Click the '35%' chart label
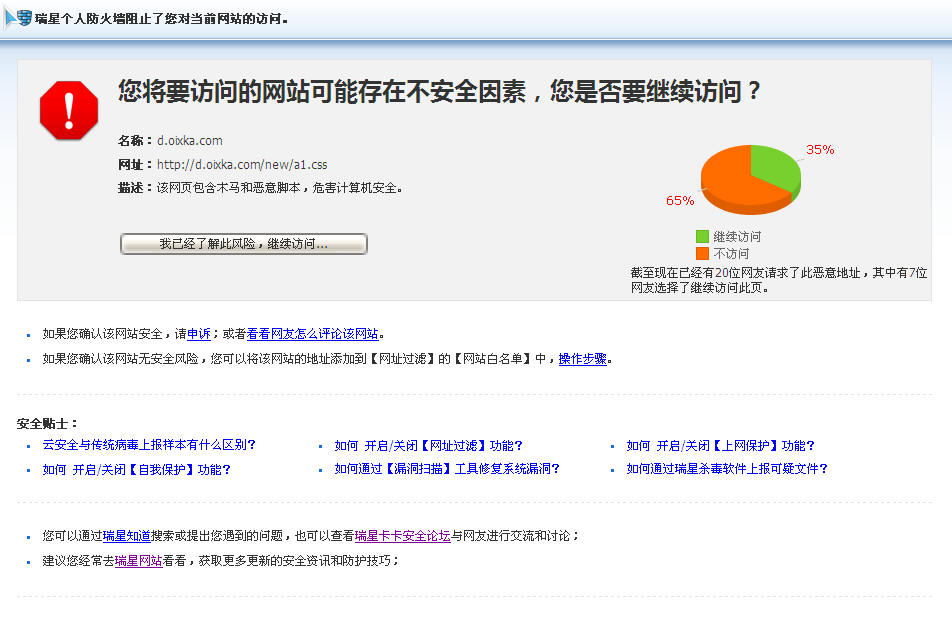This screenshot has width=952, height=621. coord(820,150)
